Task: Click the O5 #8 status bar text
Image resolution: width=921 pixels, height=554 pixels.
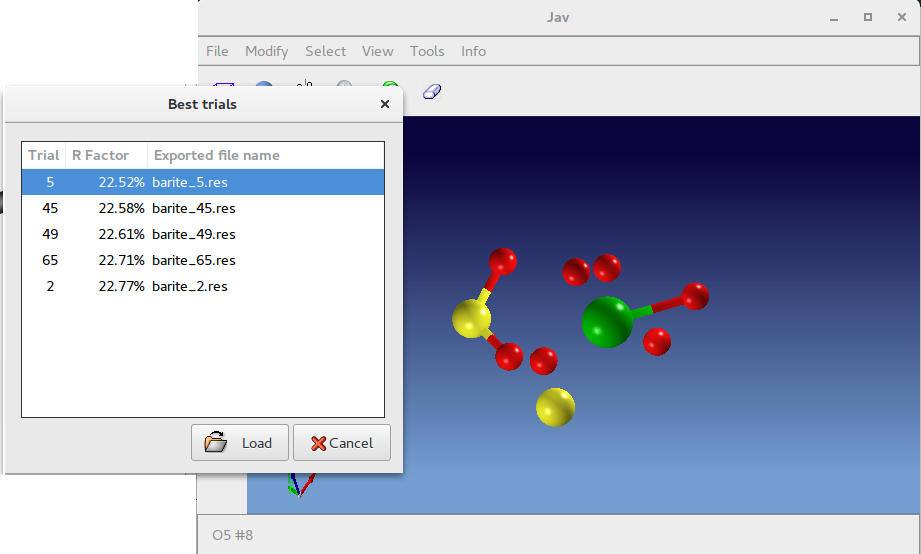Action: (x=233, y=535)
